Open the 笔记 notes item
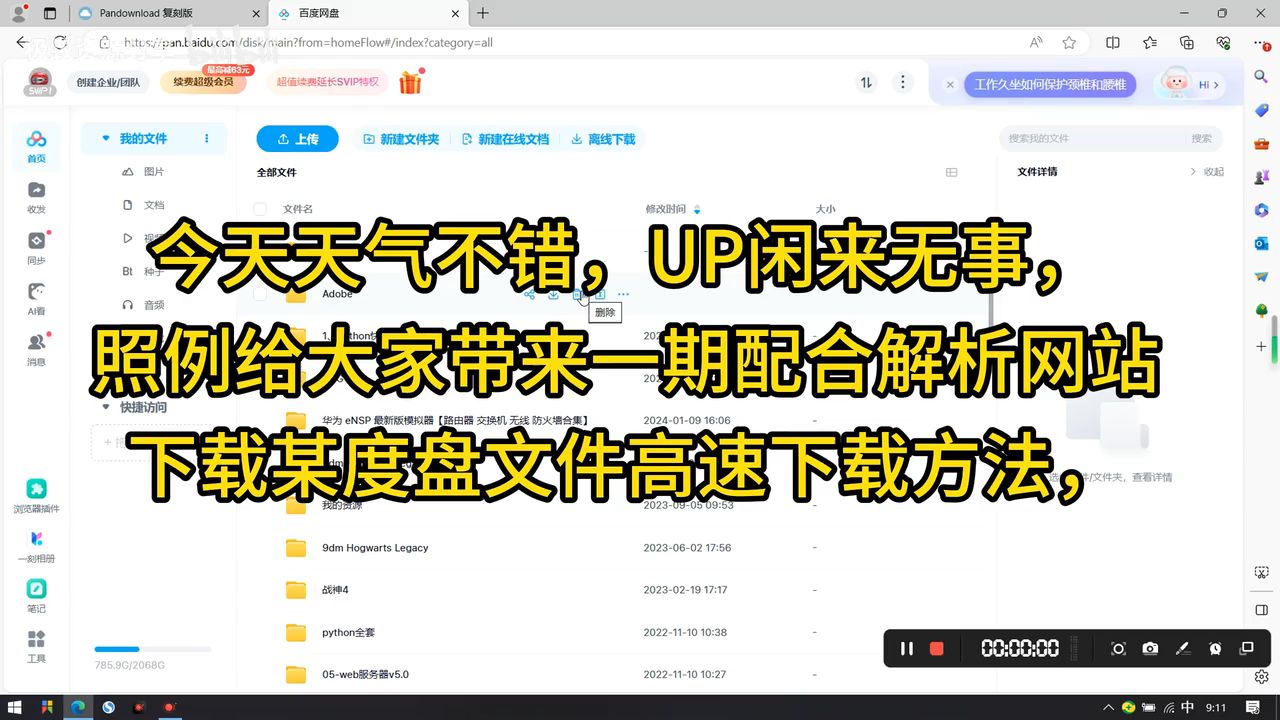 36,596
